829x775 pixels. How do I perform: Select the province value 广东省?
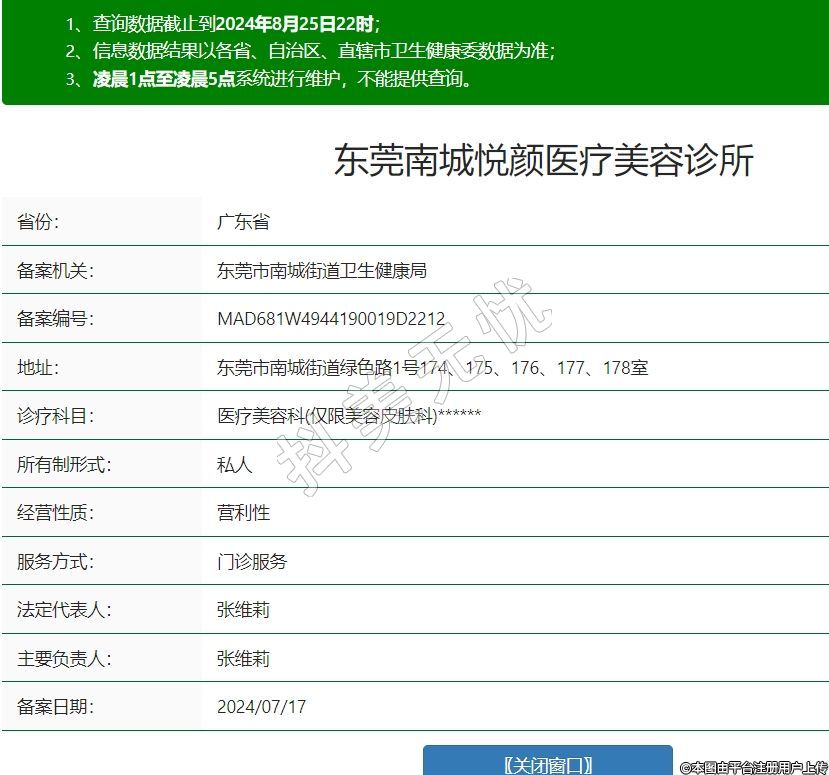(243, 222)
